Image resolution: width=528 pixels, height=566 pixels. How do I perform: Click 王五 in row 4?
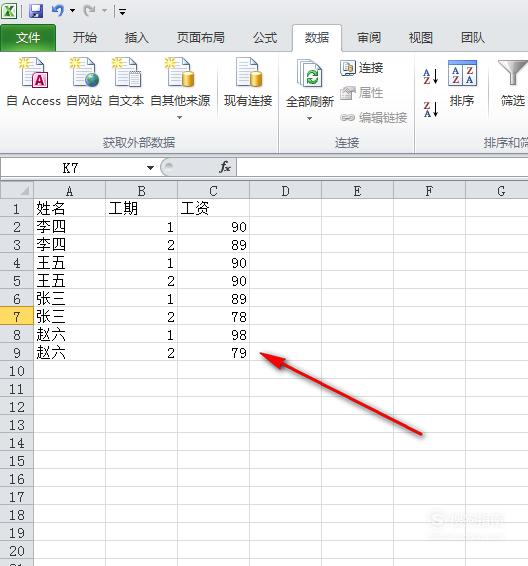pyautogui.click(x=69, y=262)
